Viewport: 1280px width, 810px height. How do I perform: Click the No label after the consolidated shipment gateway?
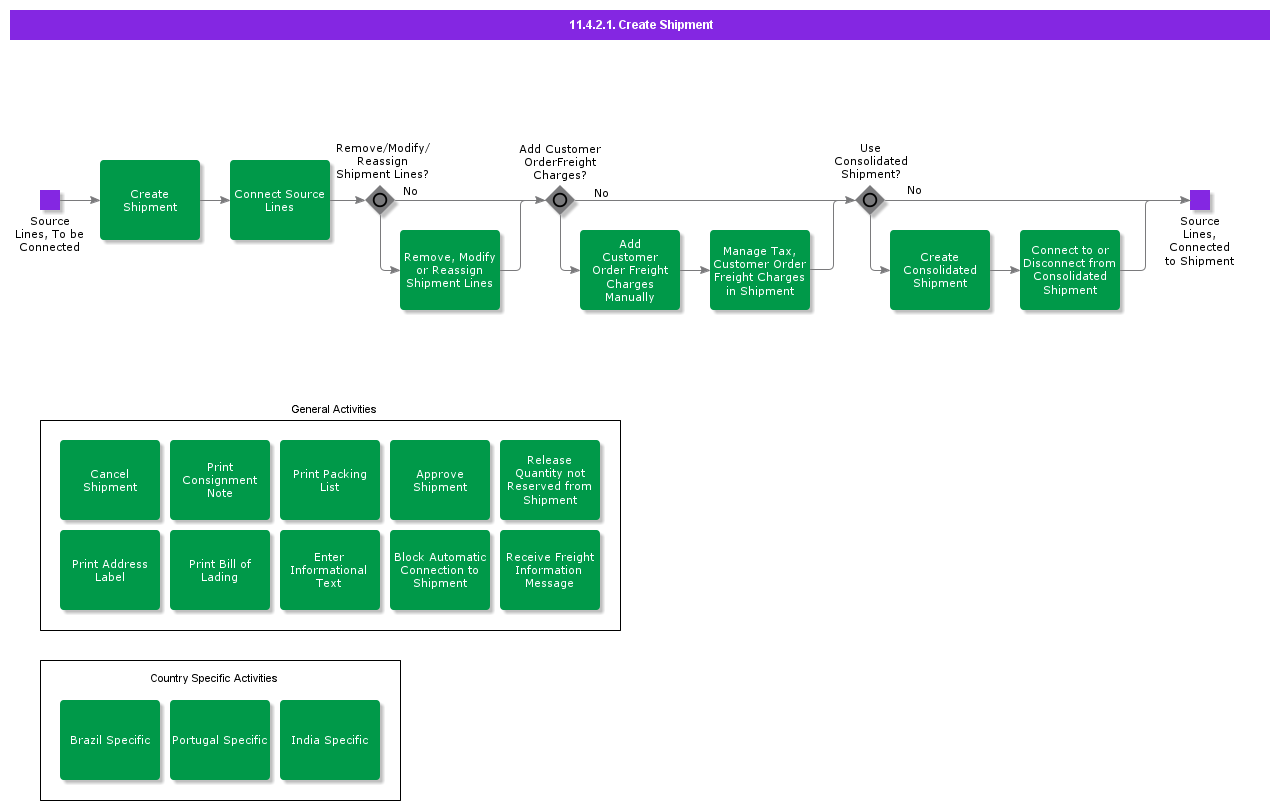(x=914, y=190)
